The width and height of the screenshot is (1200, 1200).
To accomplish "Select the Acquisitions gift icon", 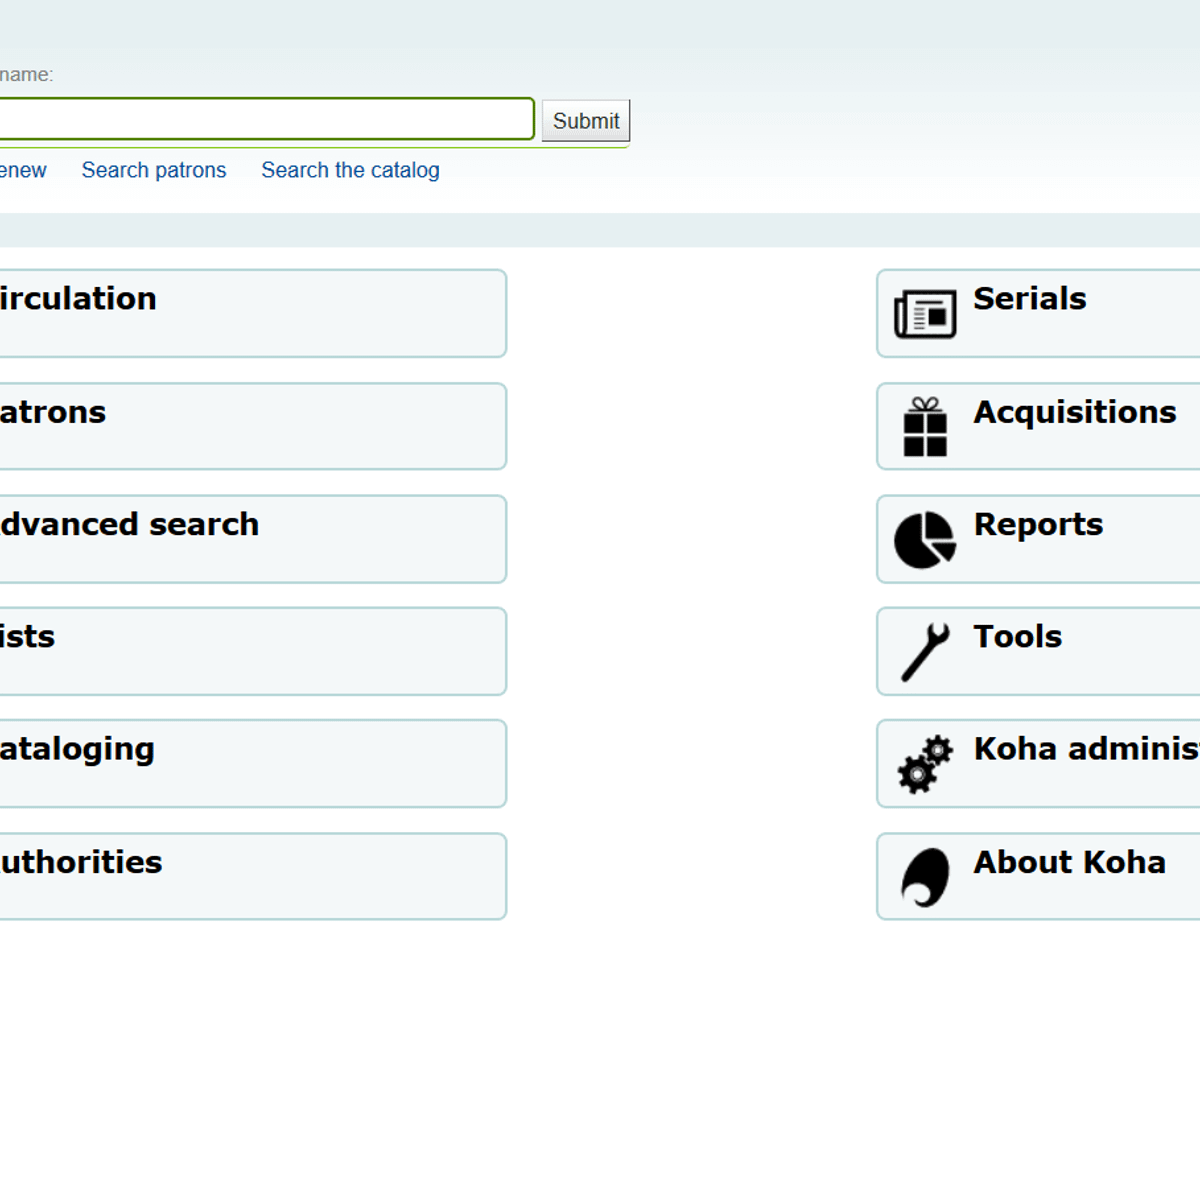I will click(x=924, y=427).
